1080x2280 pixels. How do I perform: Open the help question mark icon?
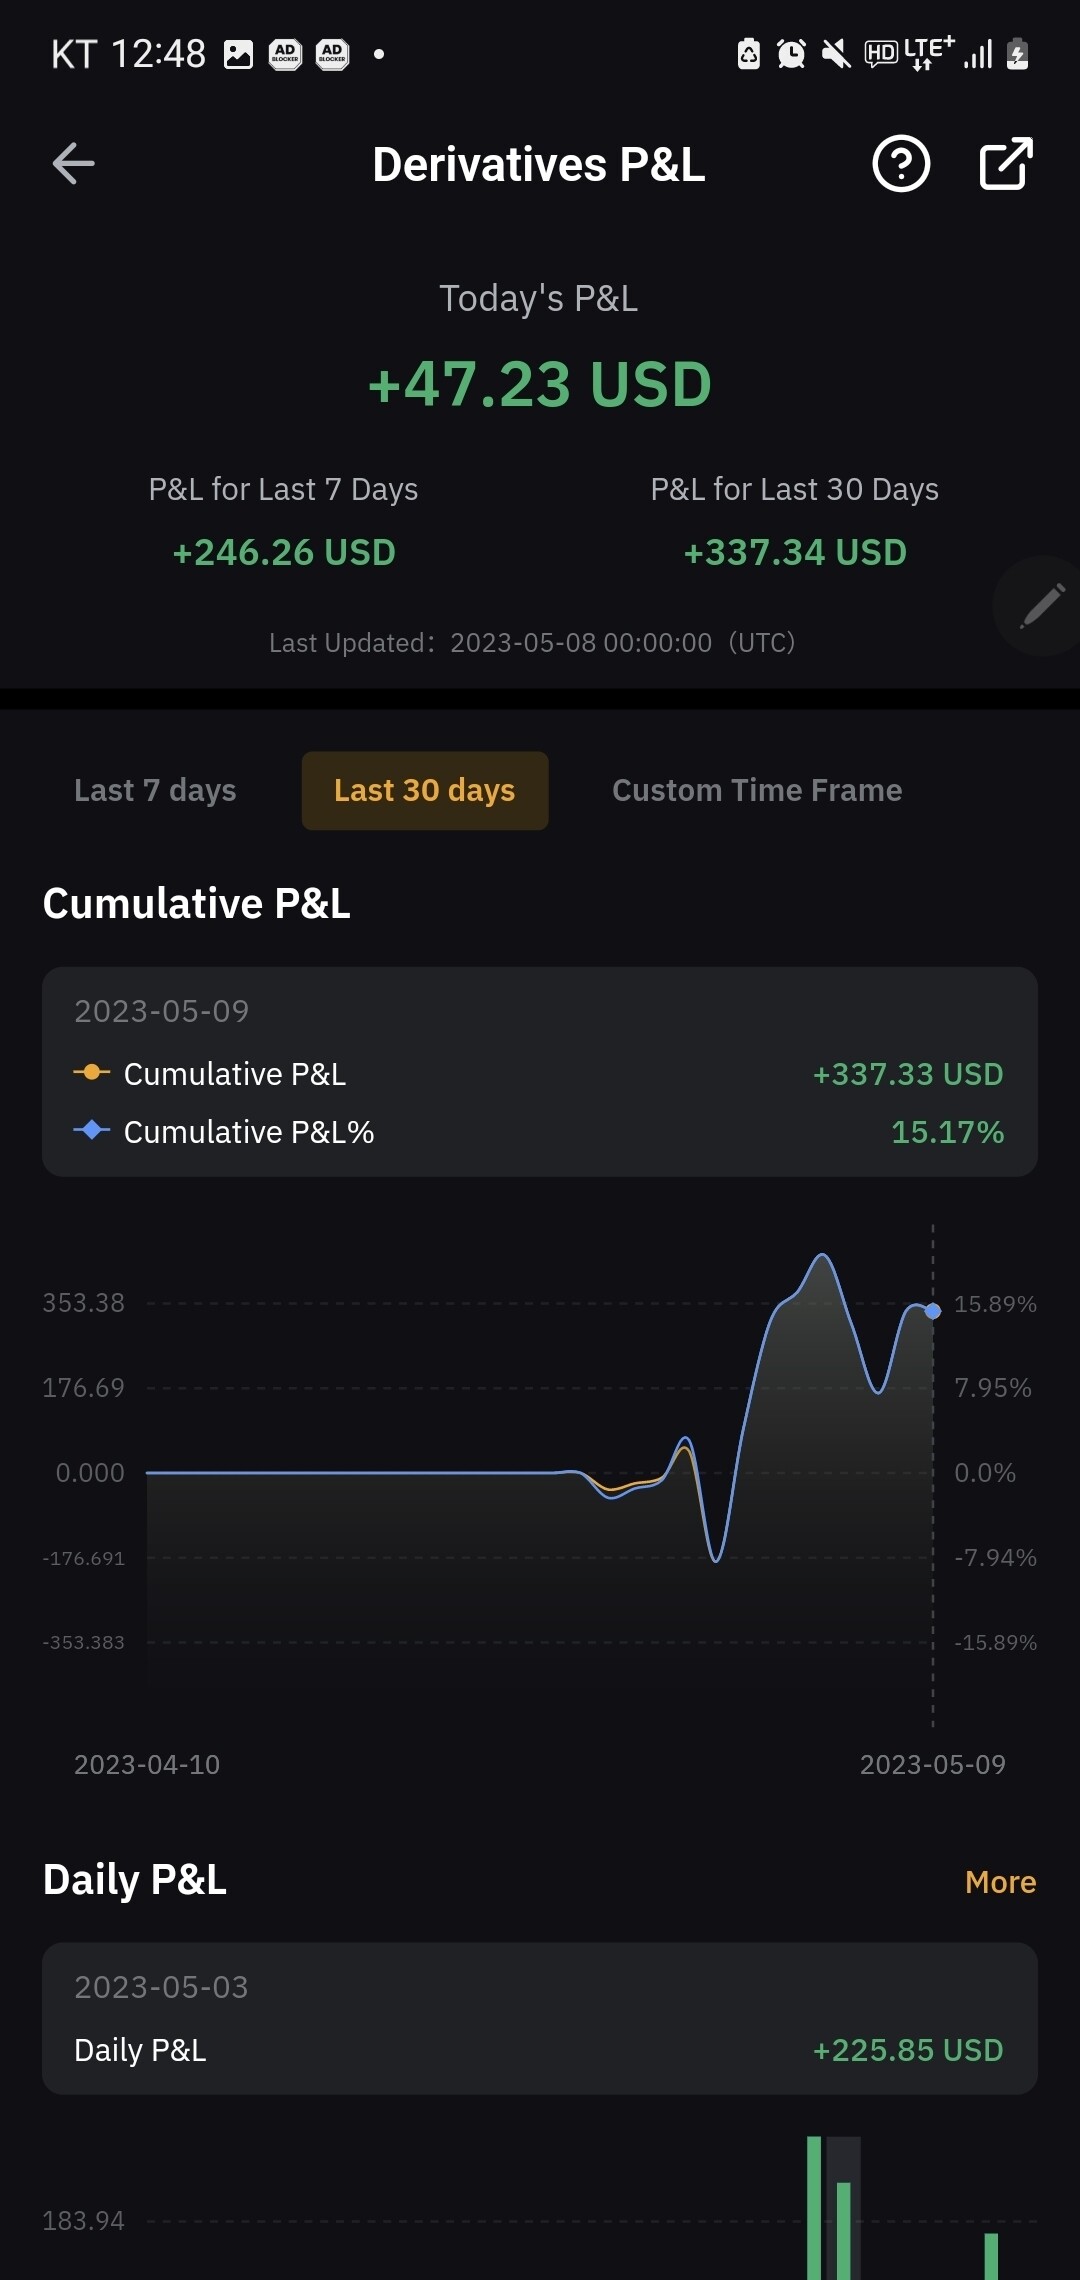point(901,164)
